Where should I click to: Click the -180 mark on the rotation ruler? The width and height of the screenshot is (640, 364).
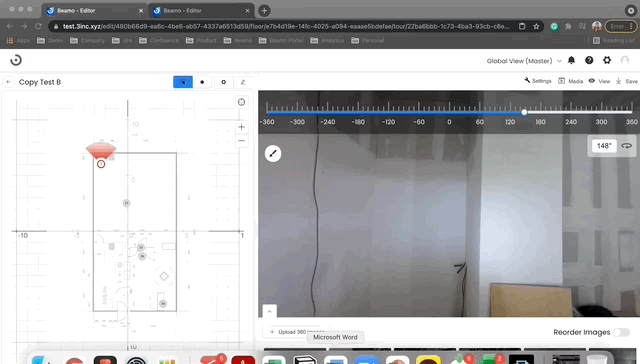coord(358,122)
